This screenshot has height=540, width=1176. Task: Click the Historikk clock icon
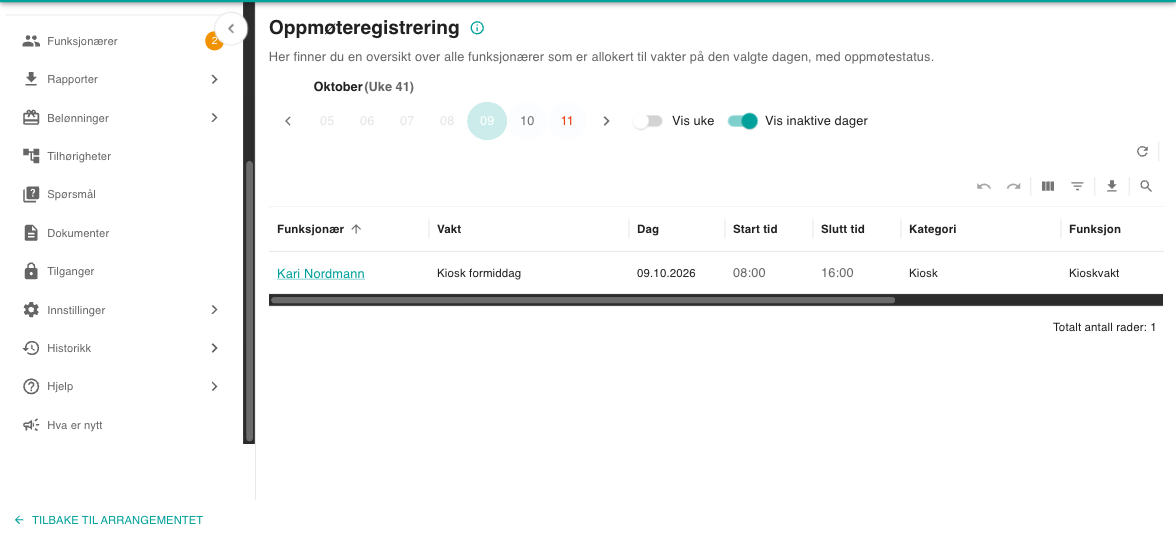(31, 348)
